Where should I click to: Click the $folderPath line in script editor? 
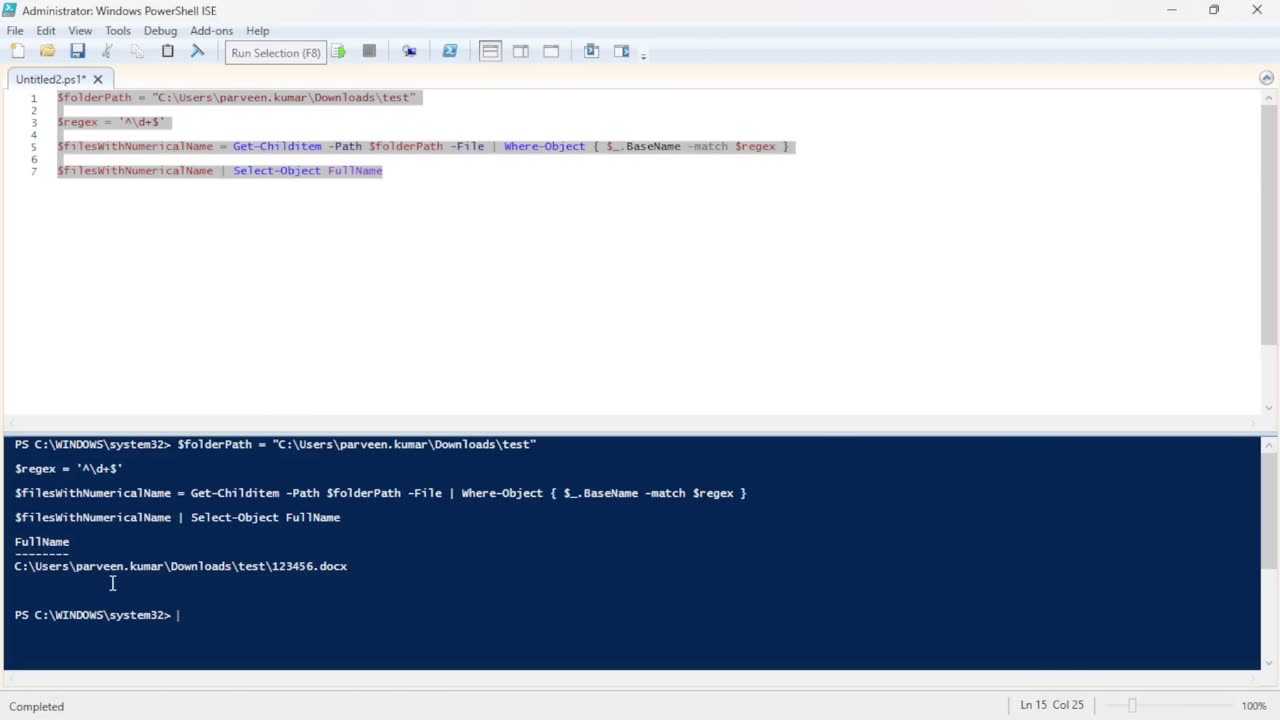(x=236, y=97)
